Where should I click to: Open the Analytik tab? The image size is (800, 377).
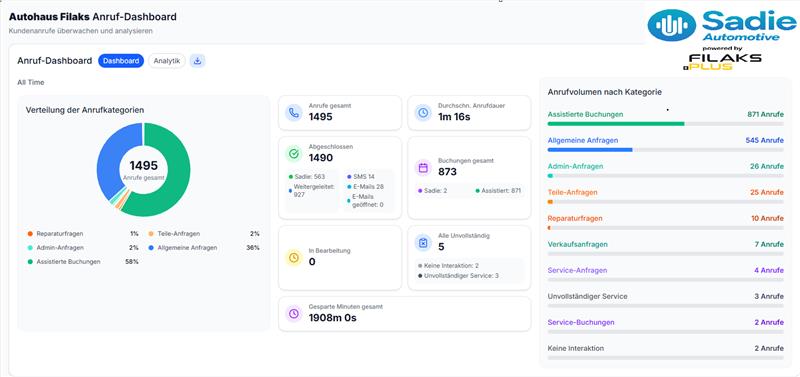[x=167, y=61]
